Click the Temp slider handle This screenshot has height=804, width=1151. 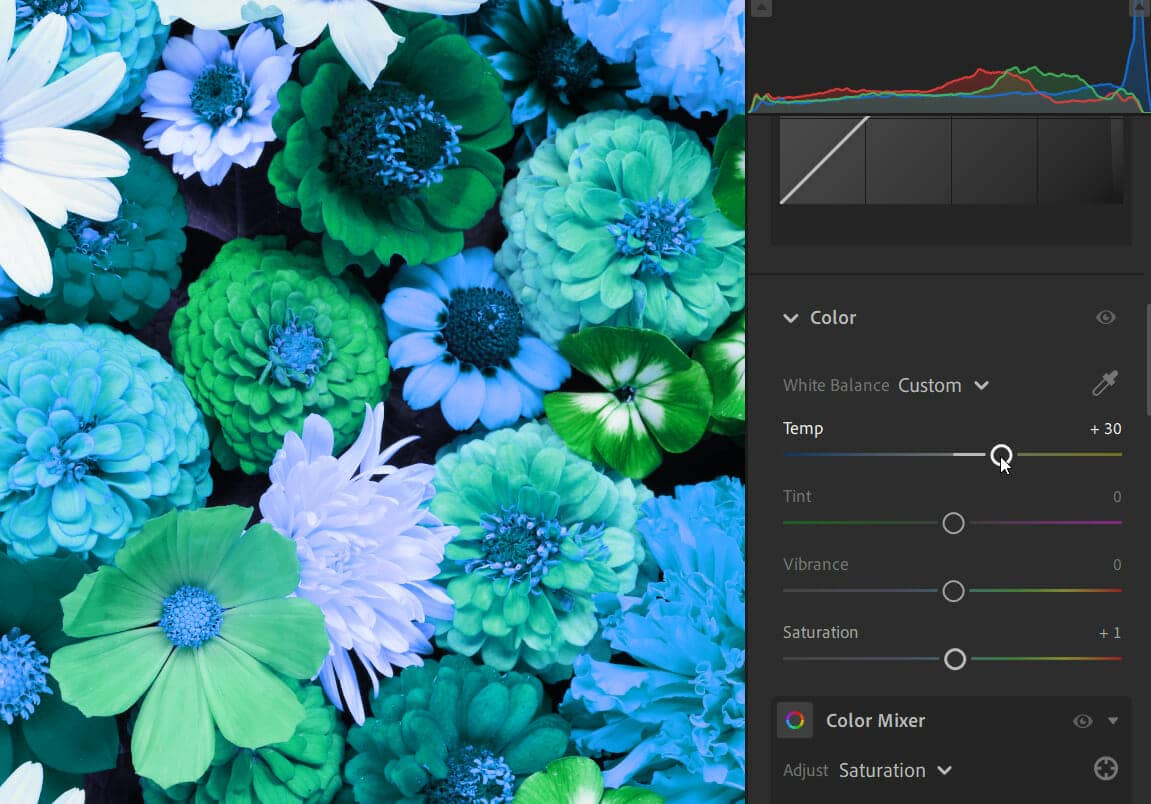point(1001,455)
